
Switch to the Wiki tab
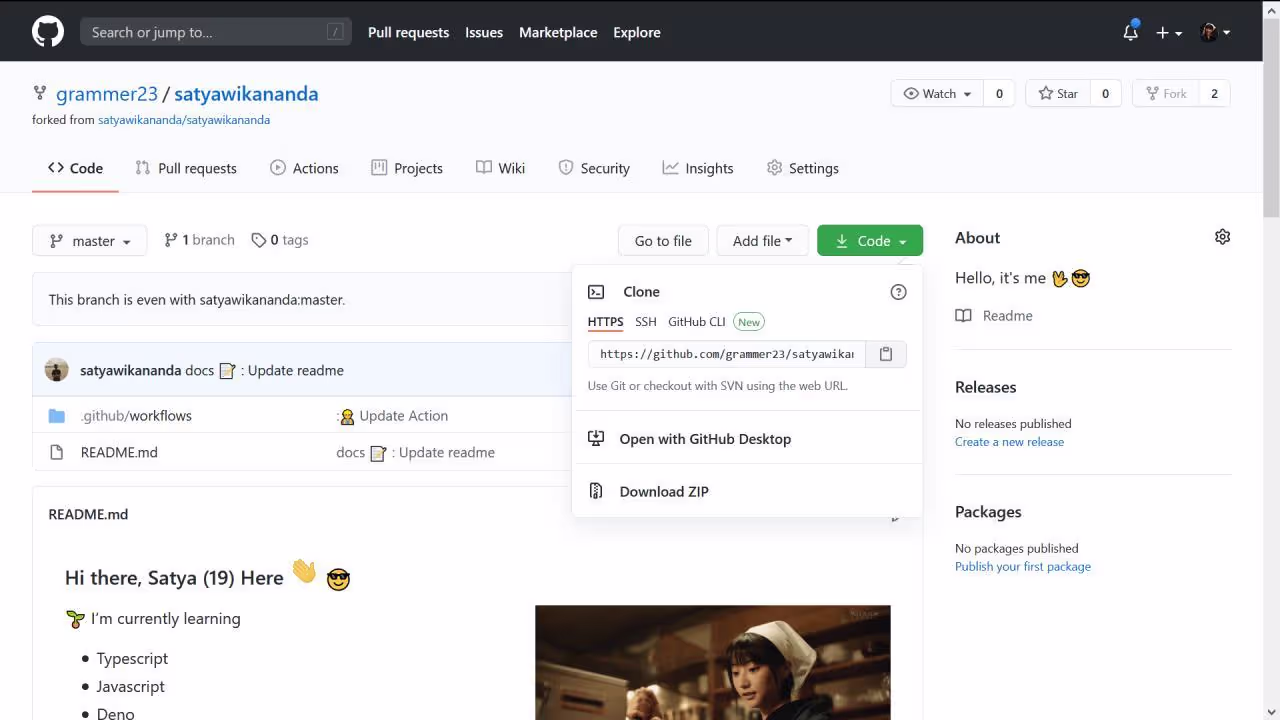500,168
